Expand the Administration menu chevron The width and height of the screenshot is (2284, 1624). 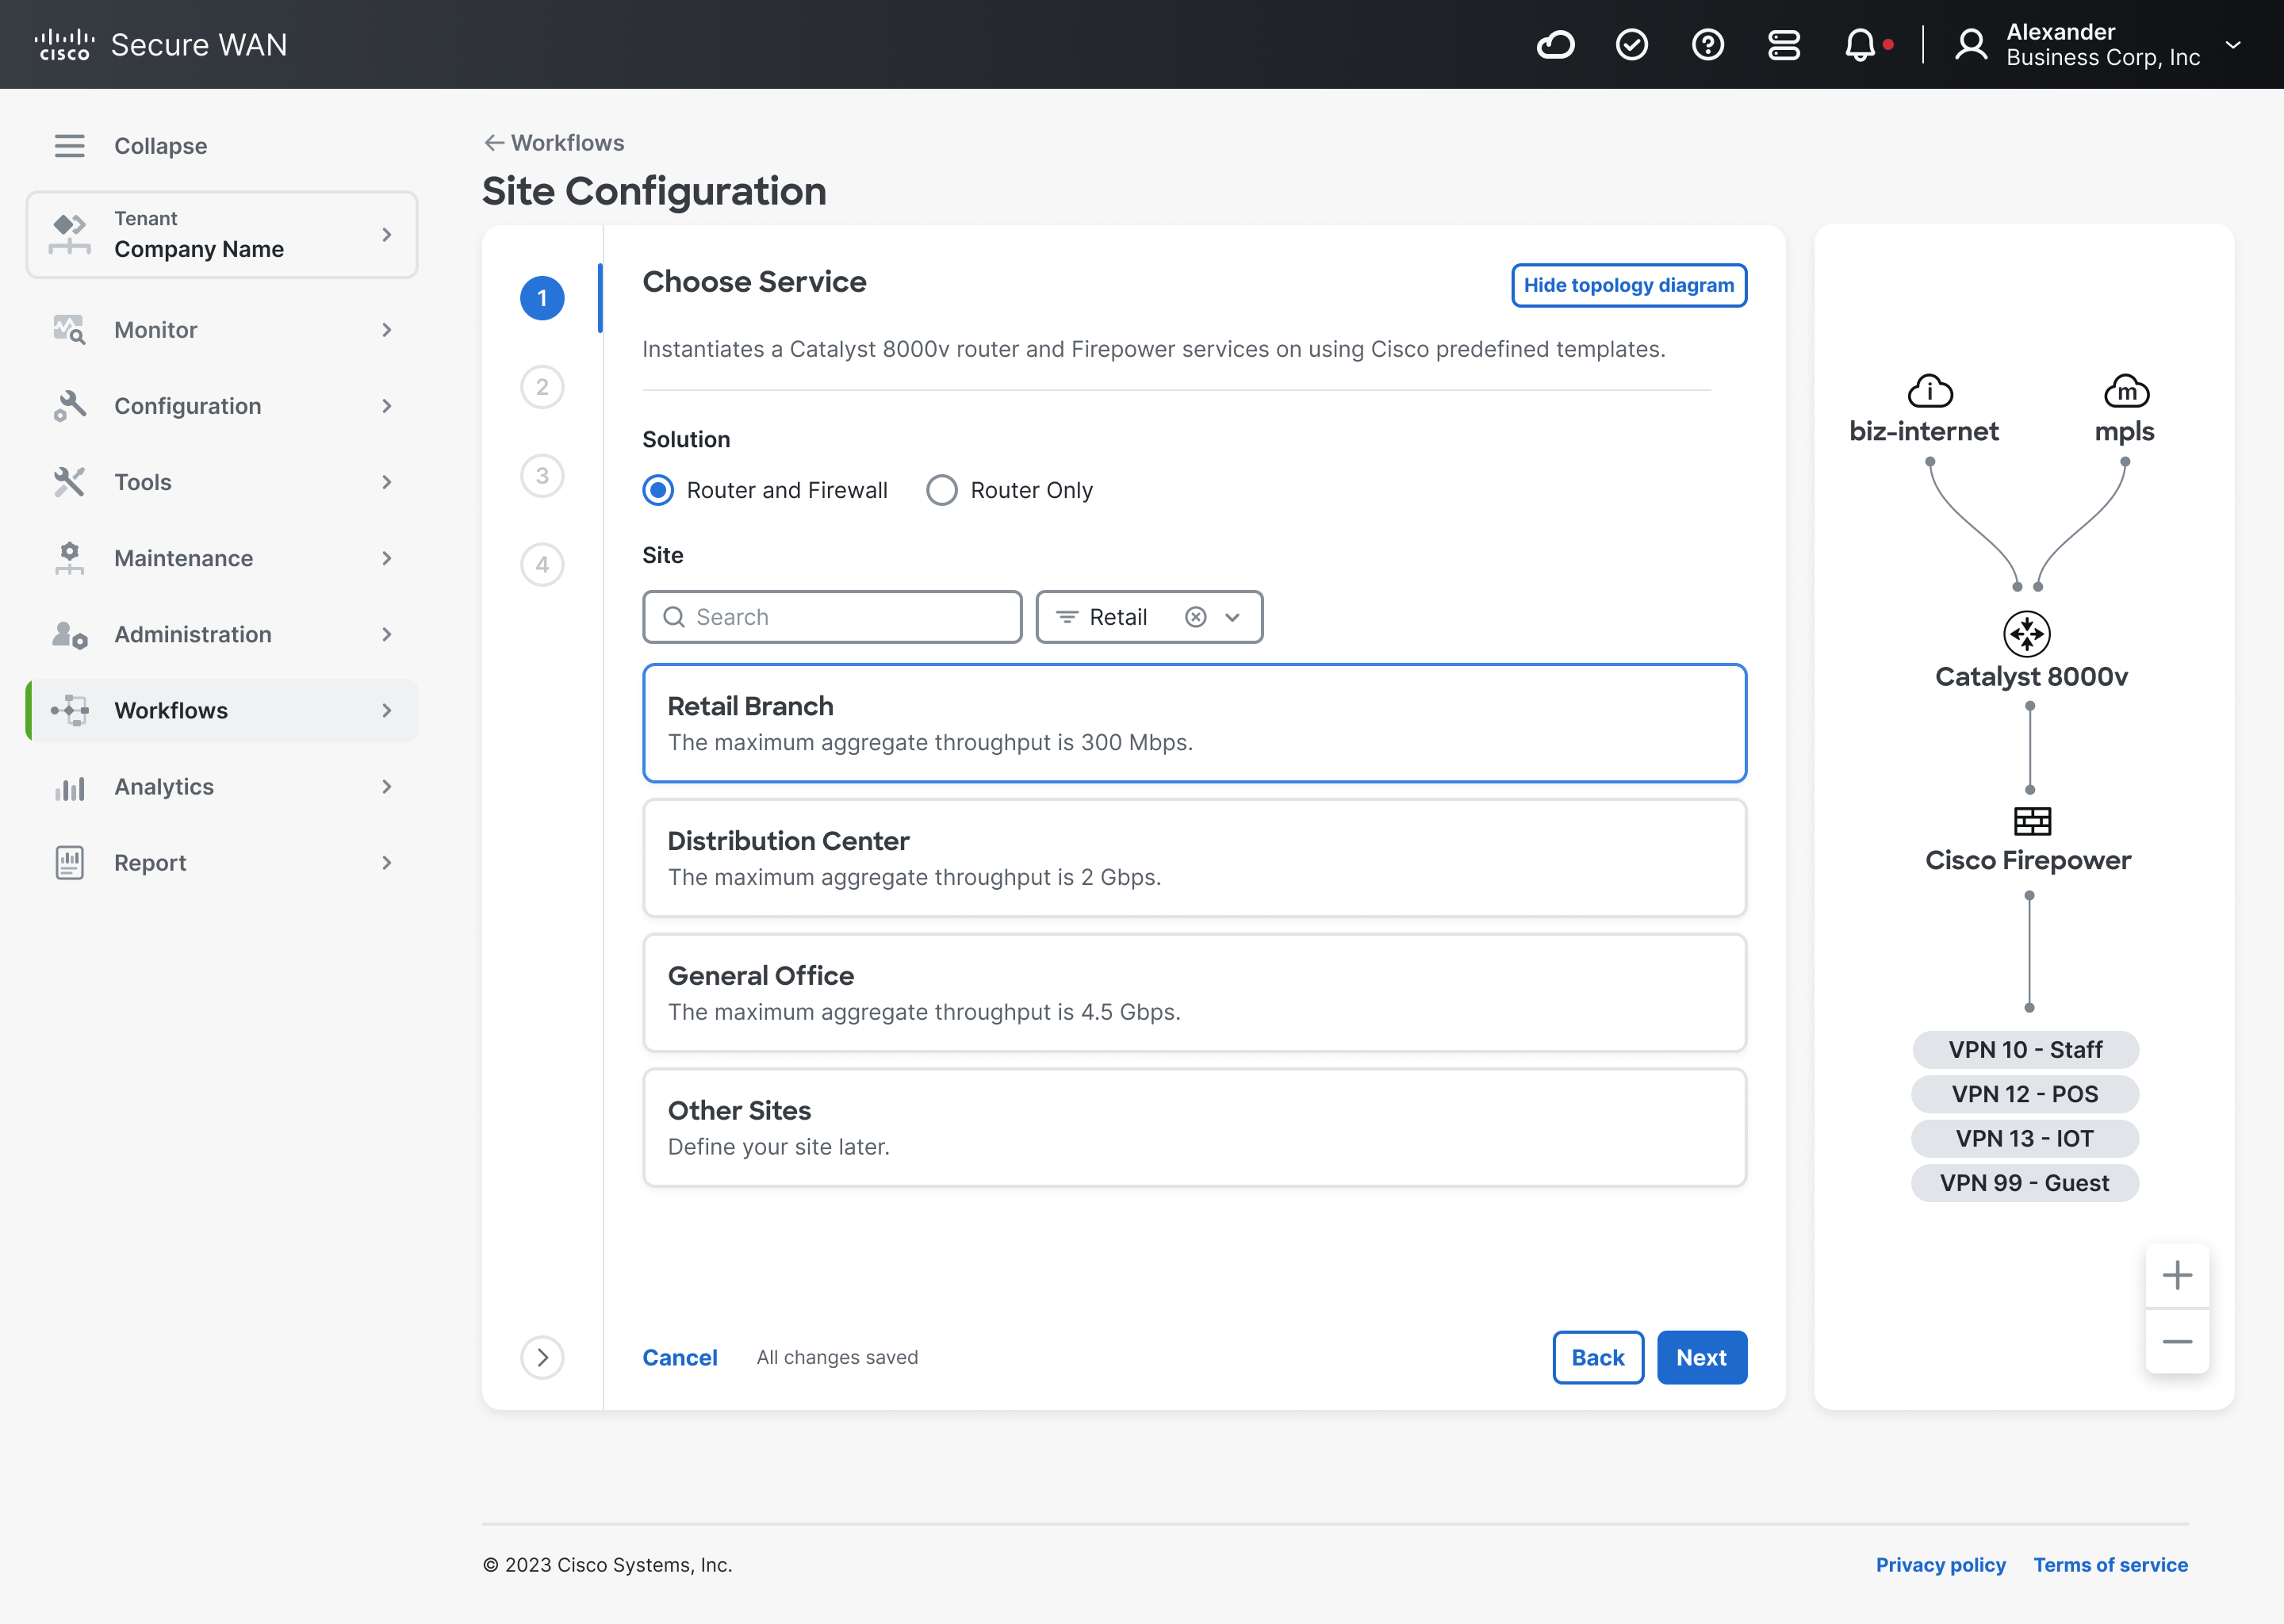click(x=387, y=634)
